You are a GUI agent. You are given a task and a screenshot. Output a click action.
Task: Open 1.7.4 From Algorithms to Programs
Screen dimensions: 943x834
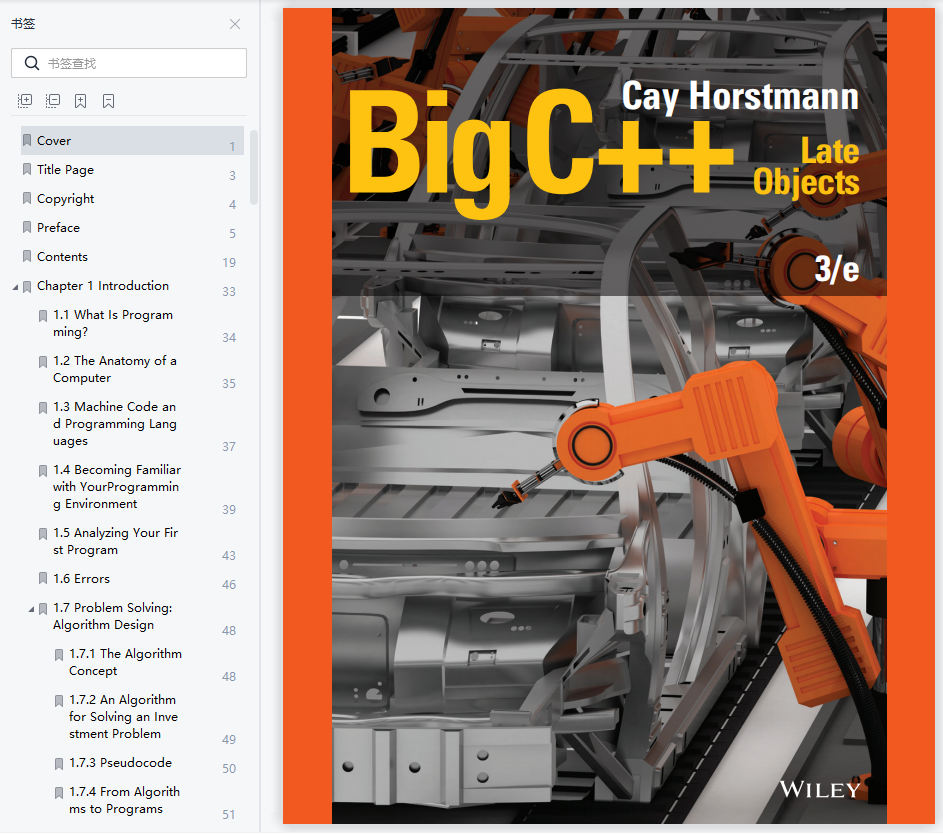(x=124, y=800)
